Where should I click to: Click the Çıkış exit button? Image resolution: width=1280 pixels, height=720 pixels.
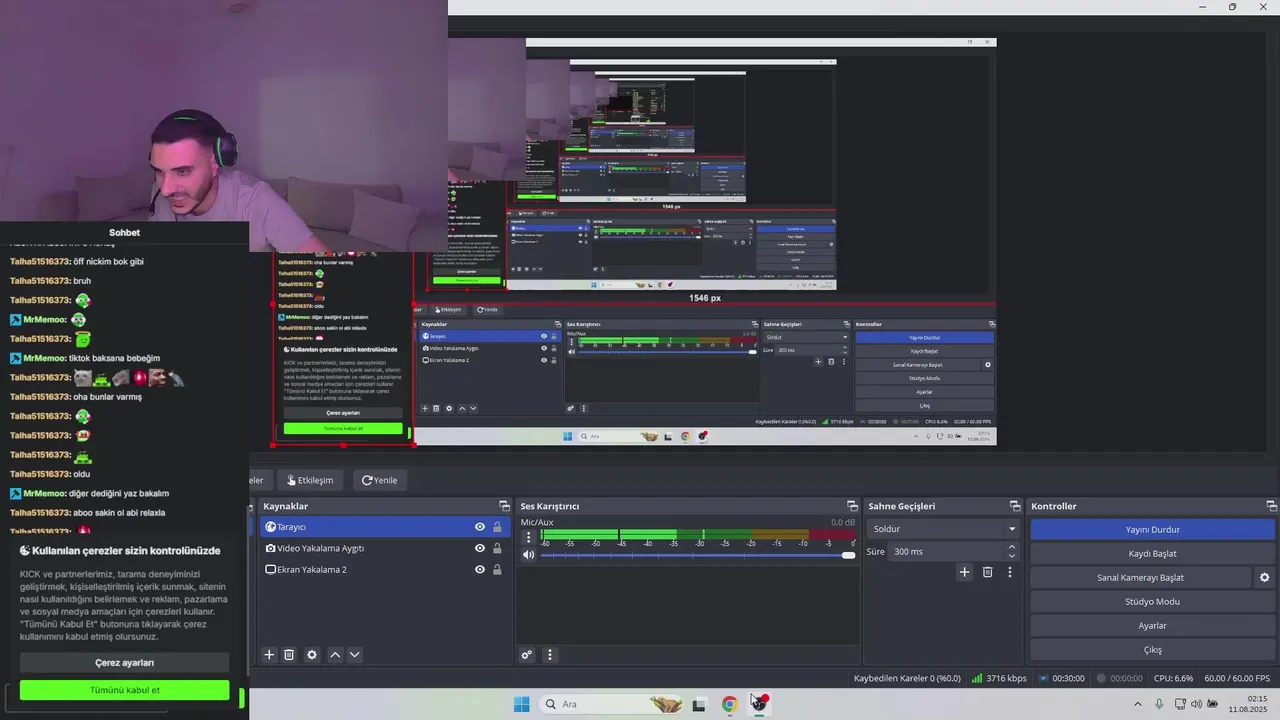tap(1153, 650)
